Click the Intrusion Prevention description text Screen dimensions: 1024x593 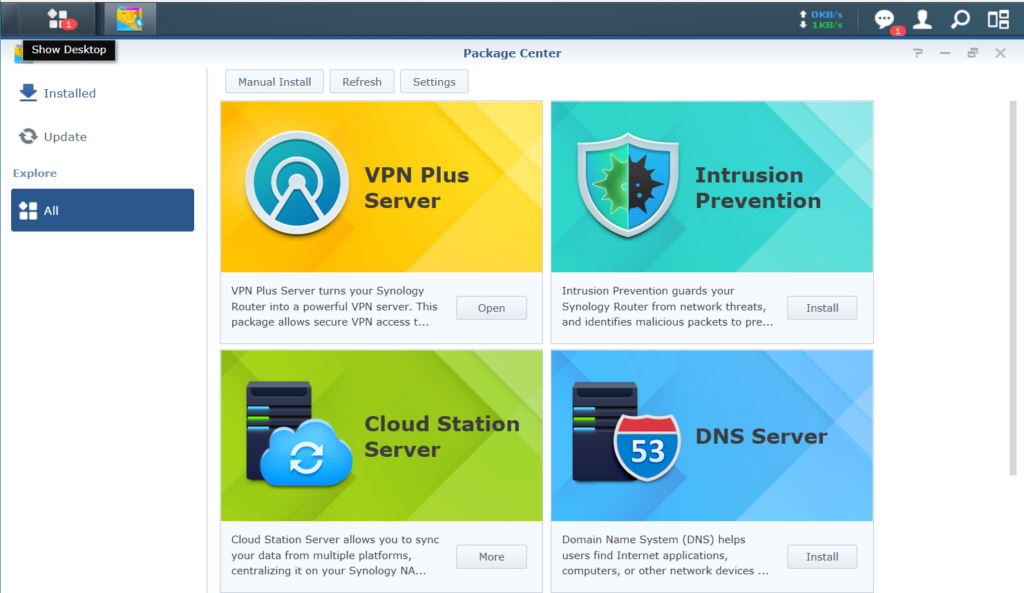tap(667, 306)
